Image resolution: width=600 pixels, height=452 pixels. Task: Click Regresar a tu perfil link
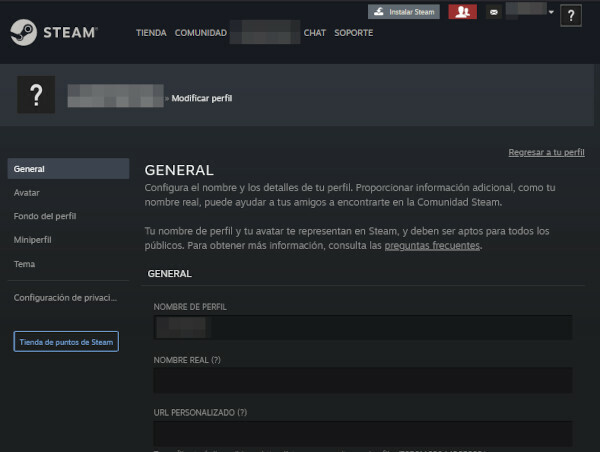click(546, 152)
